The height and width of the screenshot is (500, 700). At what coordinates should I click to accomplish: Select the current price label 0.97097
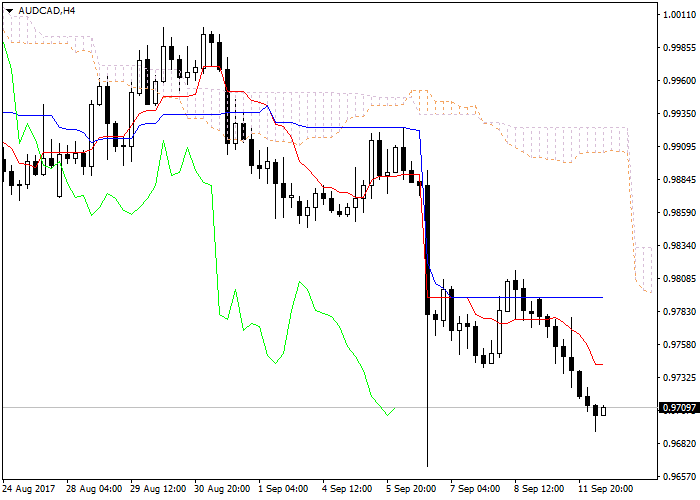(x=679, y=408)
